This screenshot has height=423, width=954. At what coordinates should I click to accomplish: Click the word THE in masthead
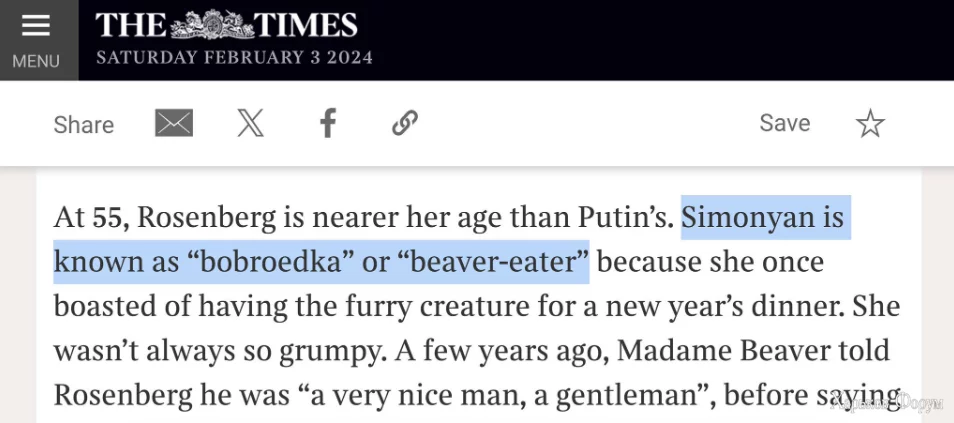point(131,26)
